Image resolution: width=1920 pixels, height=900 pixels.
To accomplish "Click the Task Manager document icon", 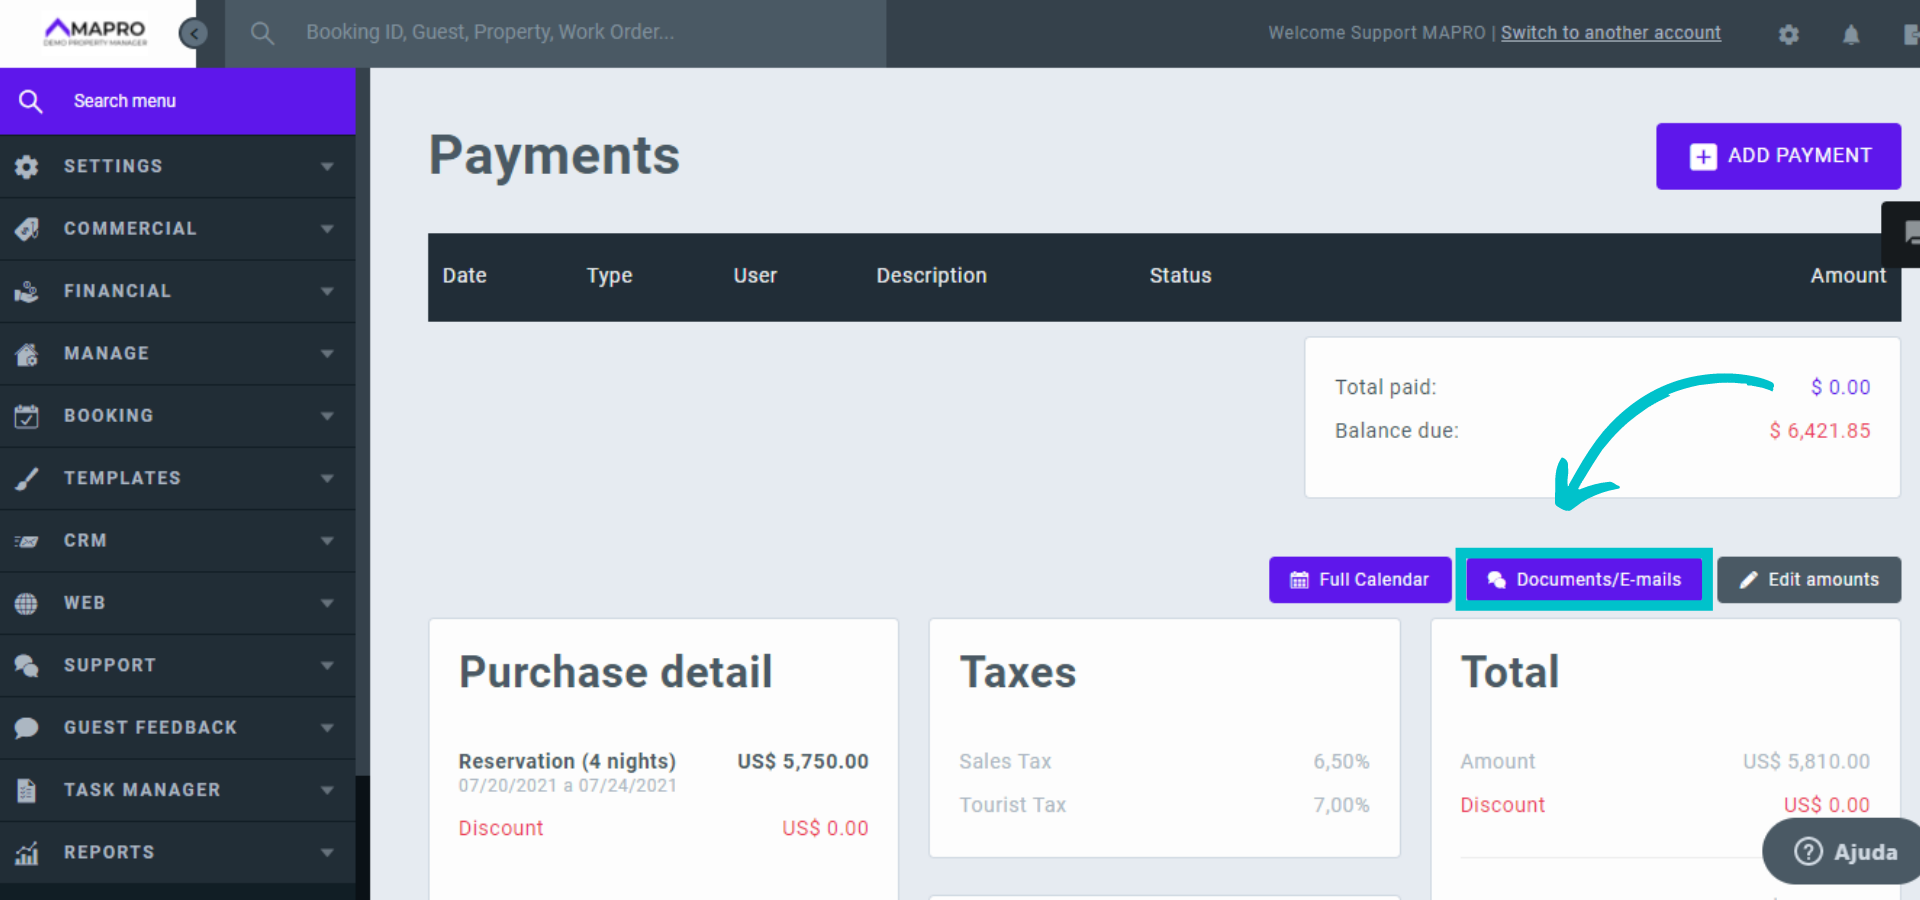I will click(27, 790).
